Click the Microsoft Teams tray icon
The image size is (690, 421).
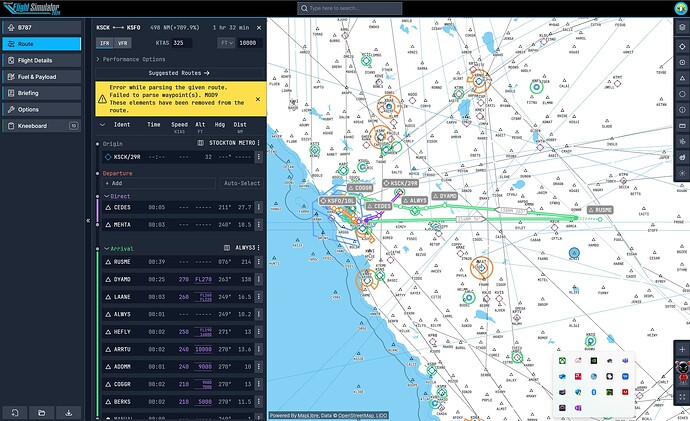(x=625, y=361)
